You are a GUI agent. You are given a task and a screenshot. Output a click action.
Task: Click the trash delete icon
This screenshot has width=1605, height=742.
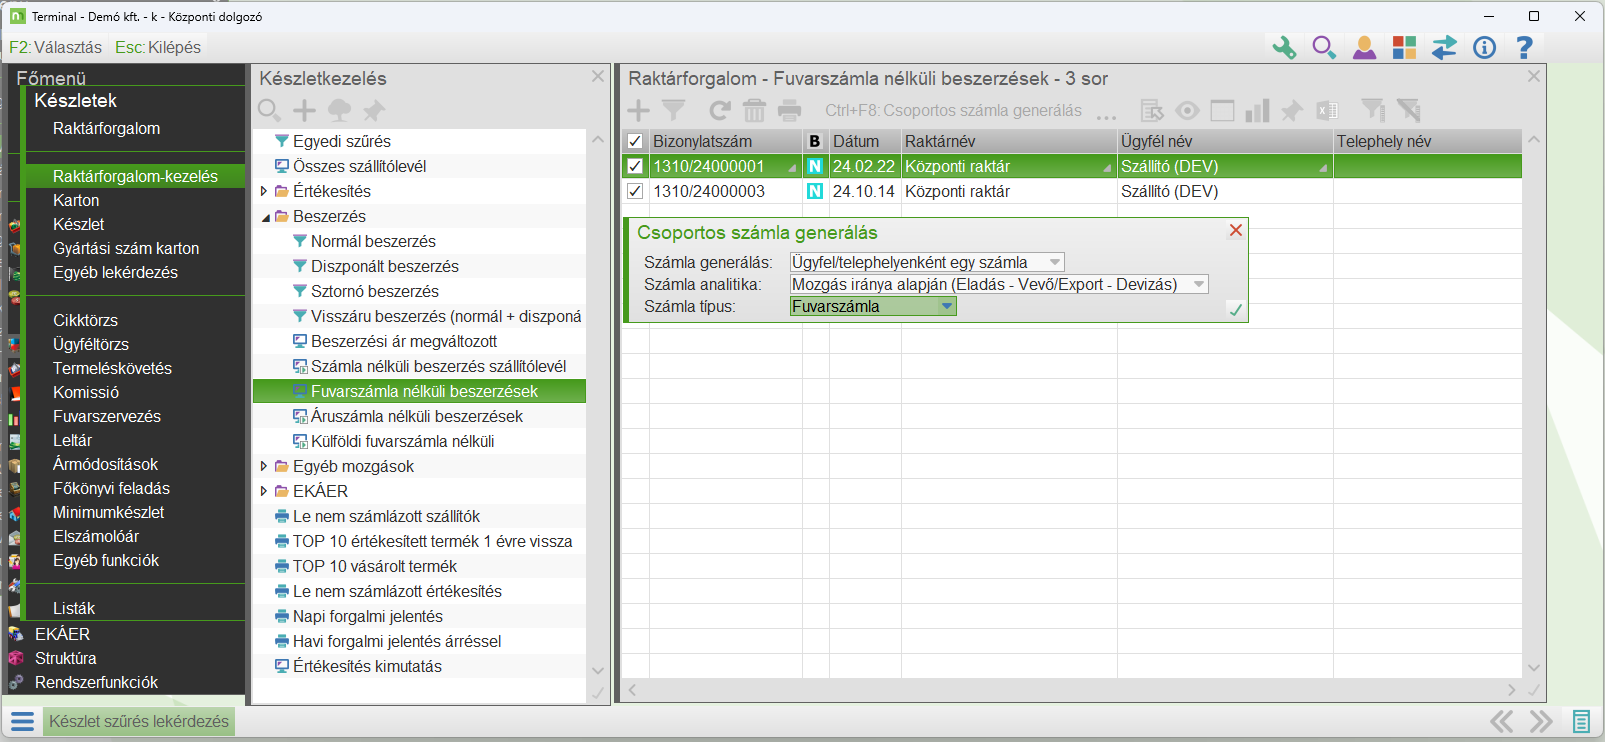(754, 110)
